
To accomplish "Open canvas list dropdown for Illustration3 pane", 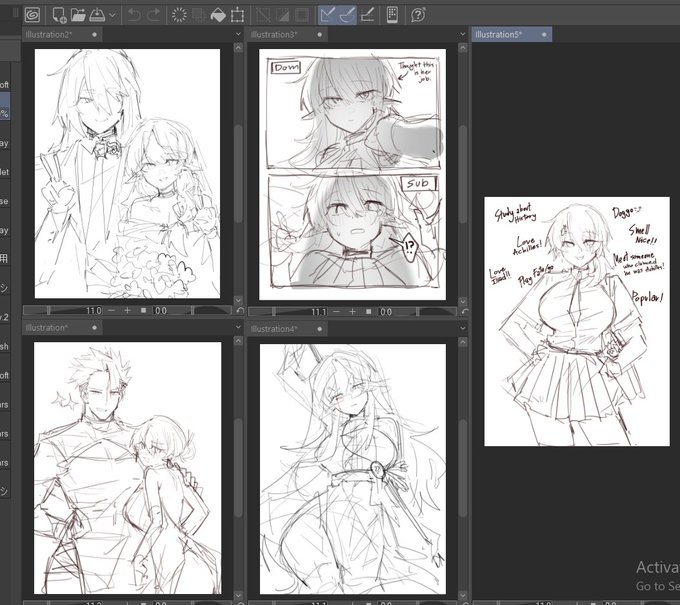I will 463,34.
